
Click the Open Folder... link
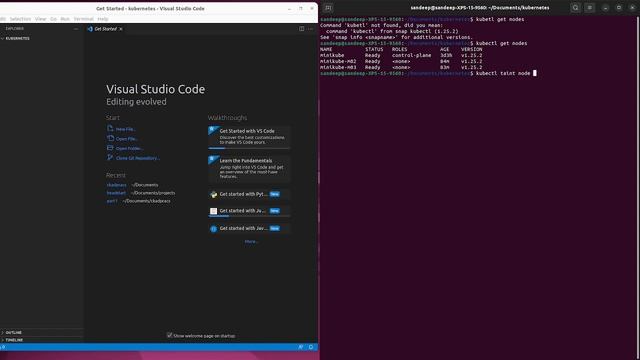point(129,149)
